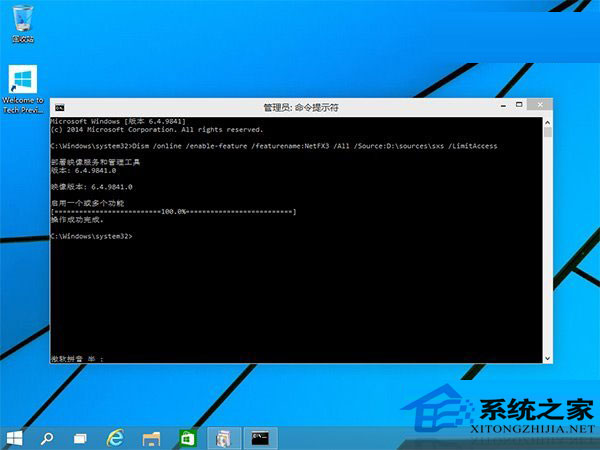Click the Command Prompt title bar text
Image resolution: width=600 pixels, height=450 pixels.
[x=301, y=108]
